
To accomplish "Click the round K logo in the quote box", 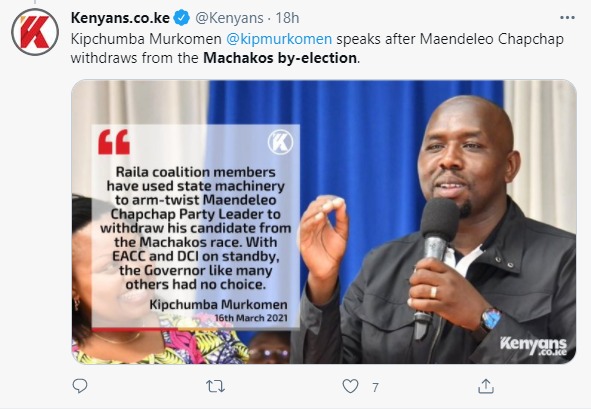I will click(280, 142).
